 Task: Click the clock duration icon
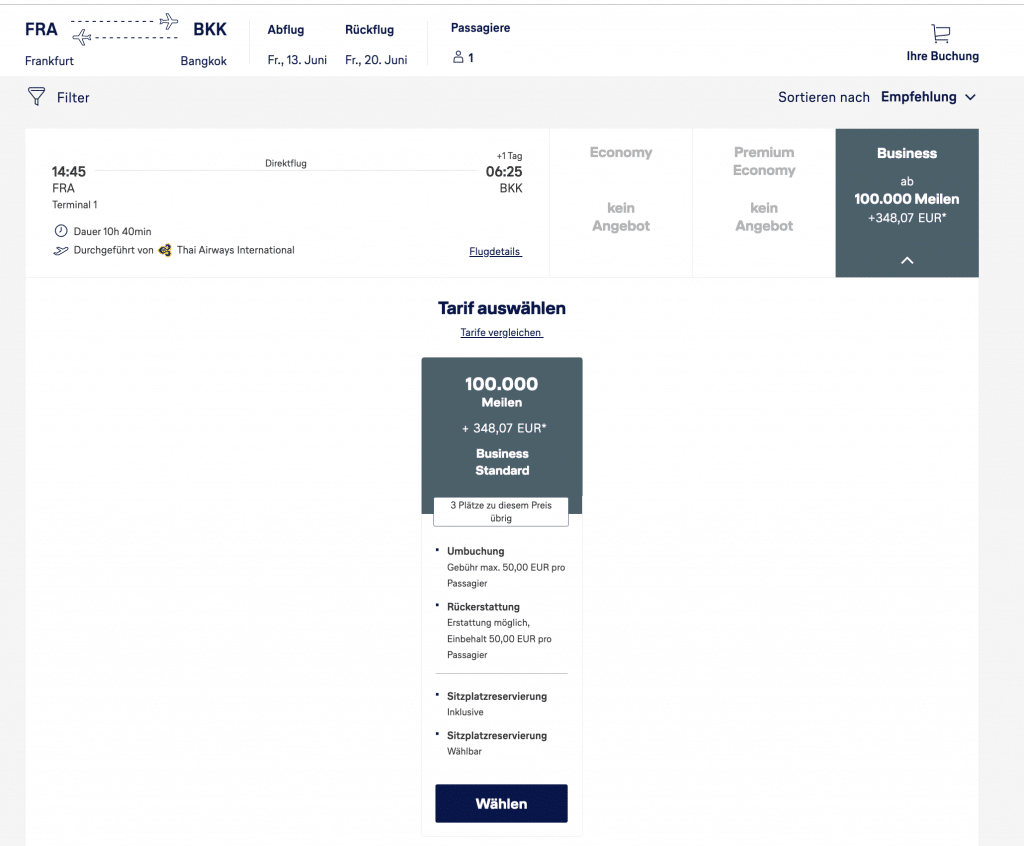tap(60, 232)
